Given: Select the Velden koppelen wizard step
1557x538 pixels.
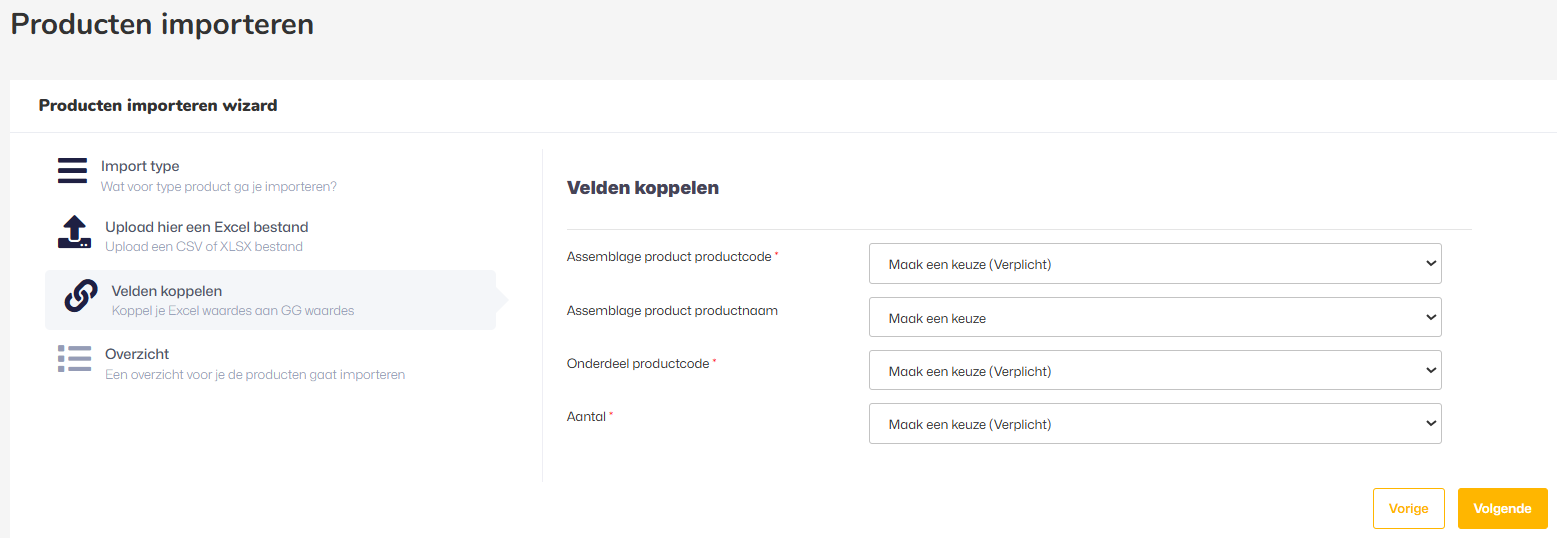Looking at the screenshot, I should pos(270,300).
